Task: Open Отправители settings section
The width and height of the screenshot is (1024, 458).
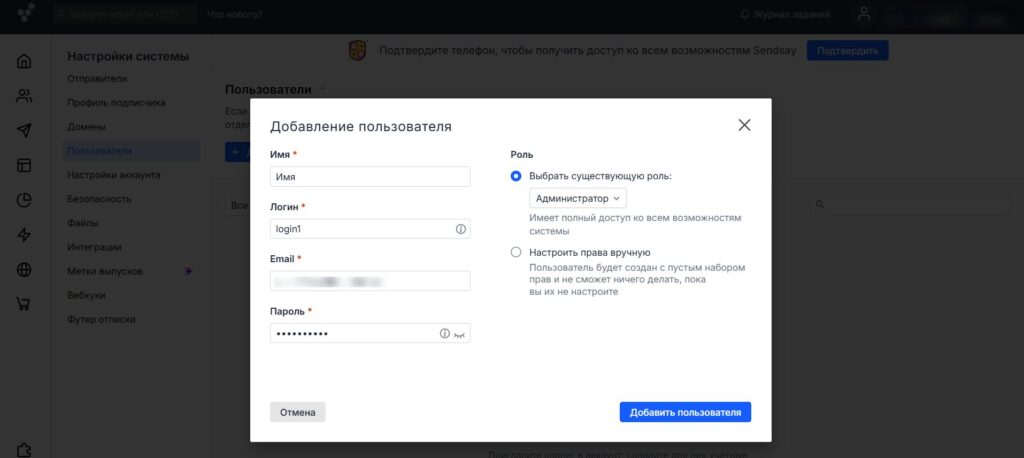Action: point(97,78)
